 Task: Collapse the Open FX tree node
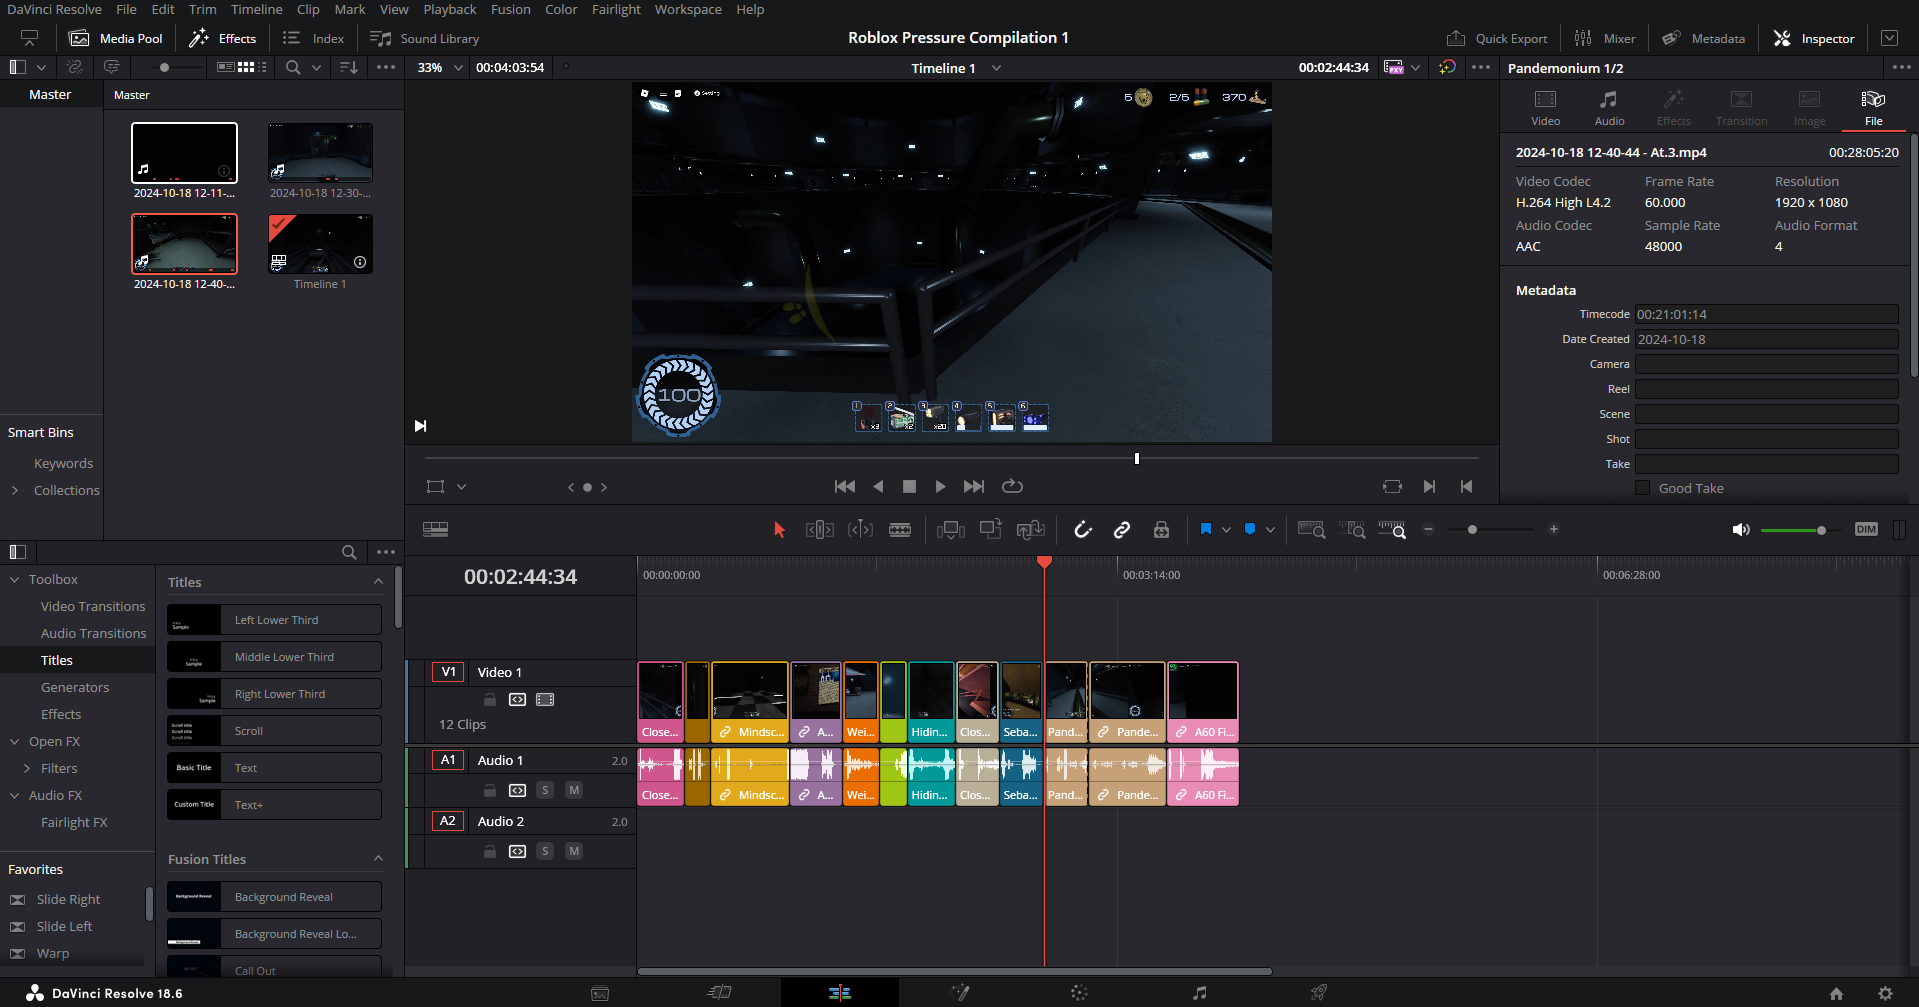(x=15, y=742)
